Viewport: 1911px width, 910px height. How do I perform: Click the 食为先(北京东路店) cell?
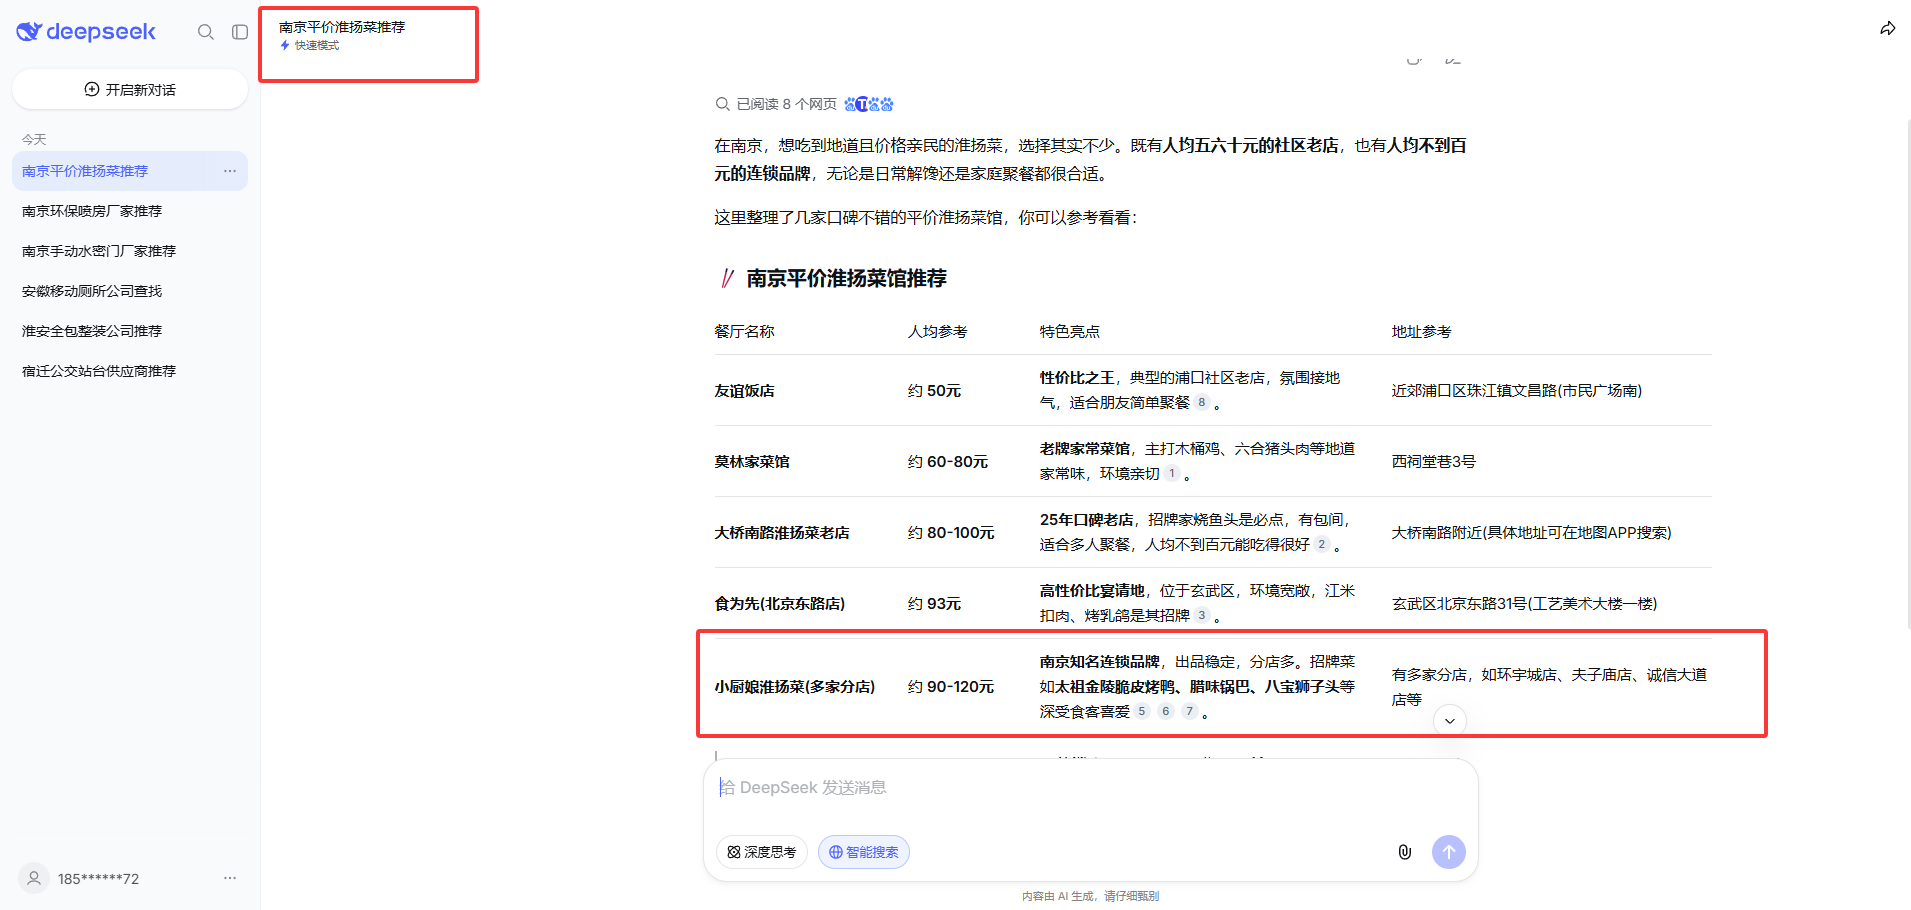[779, 603]
